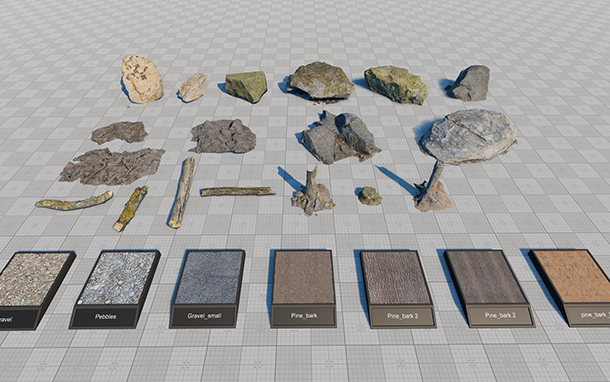Image resolution: width=610 pixels, height=382 pixels.
Task: Click the horizontal log piece
Action: (x=238, y=191)
